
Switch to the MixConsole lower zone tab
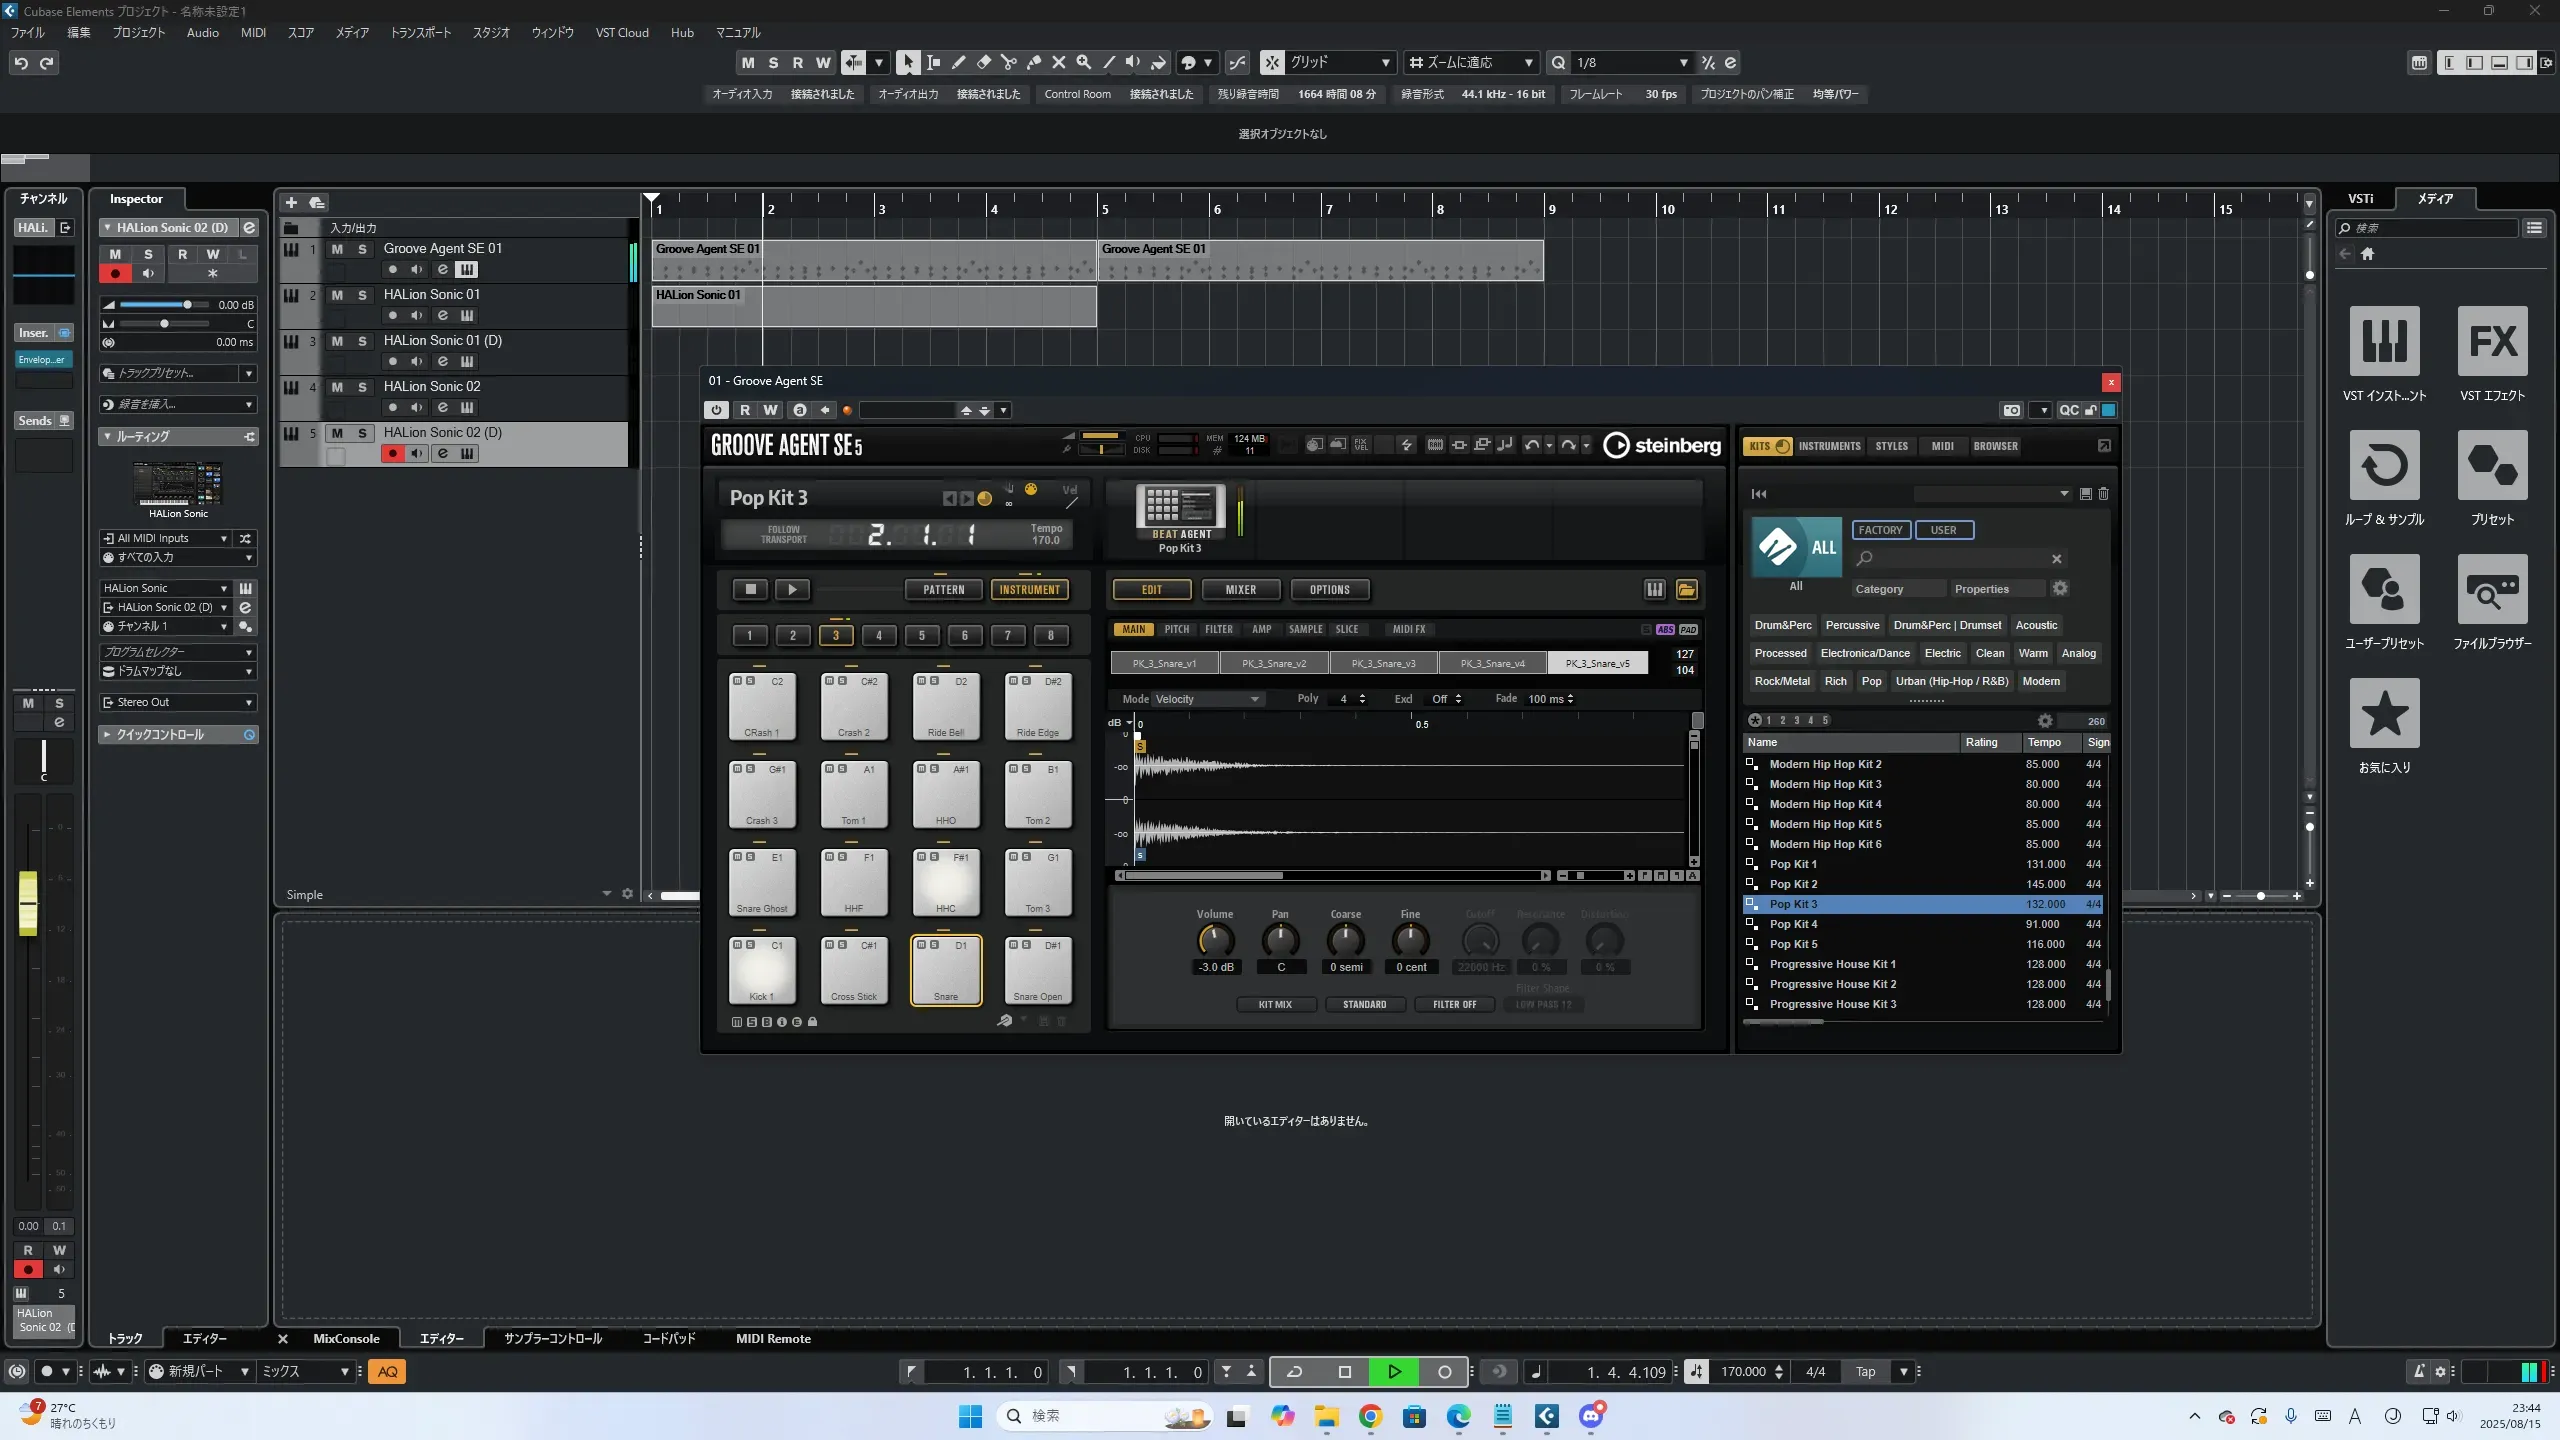[x=346, y=1338]
